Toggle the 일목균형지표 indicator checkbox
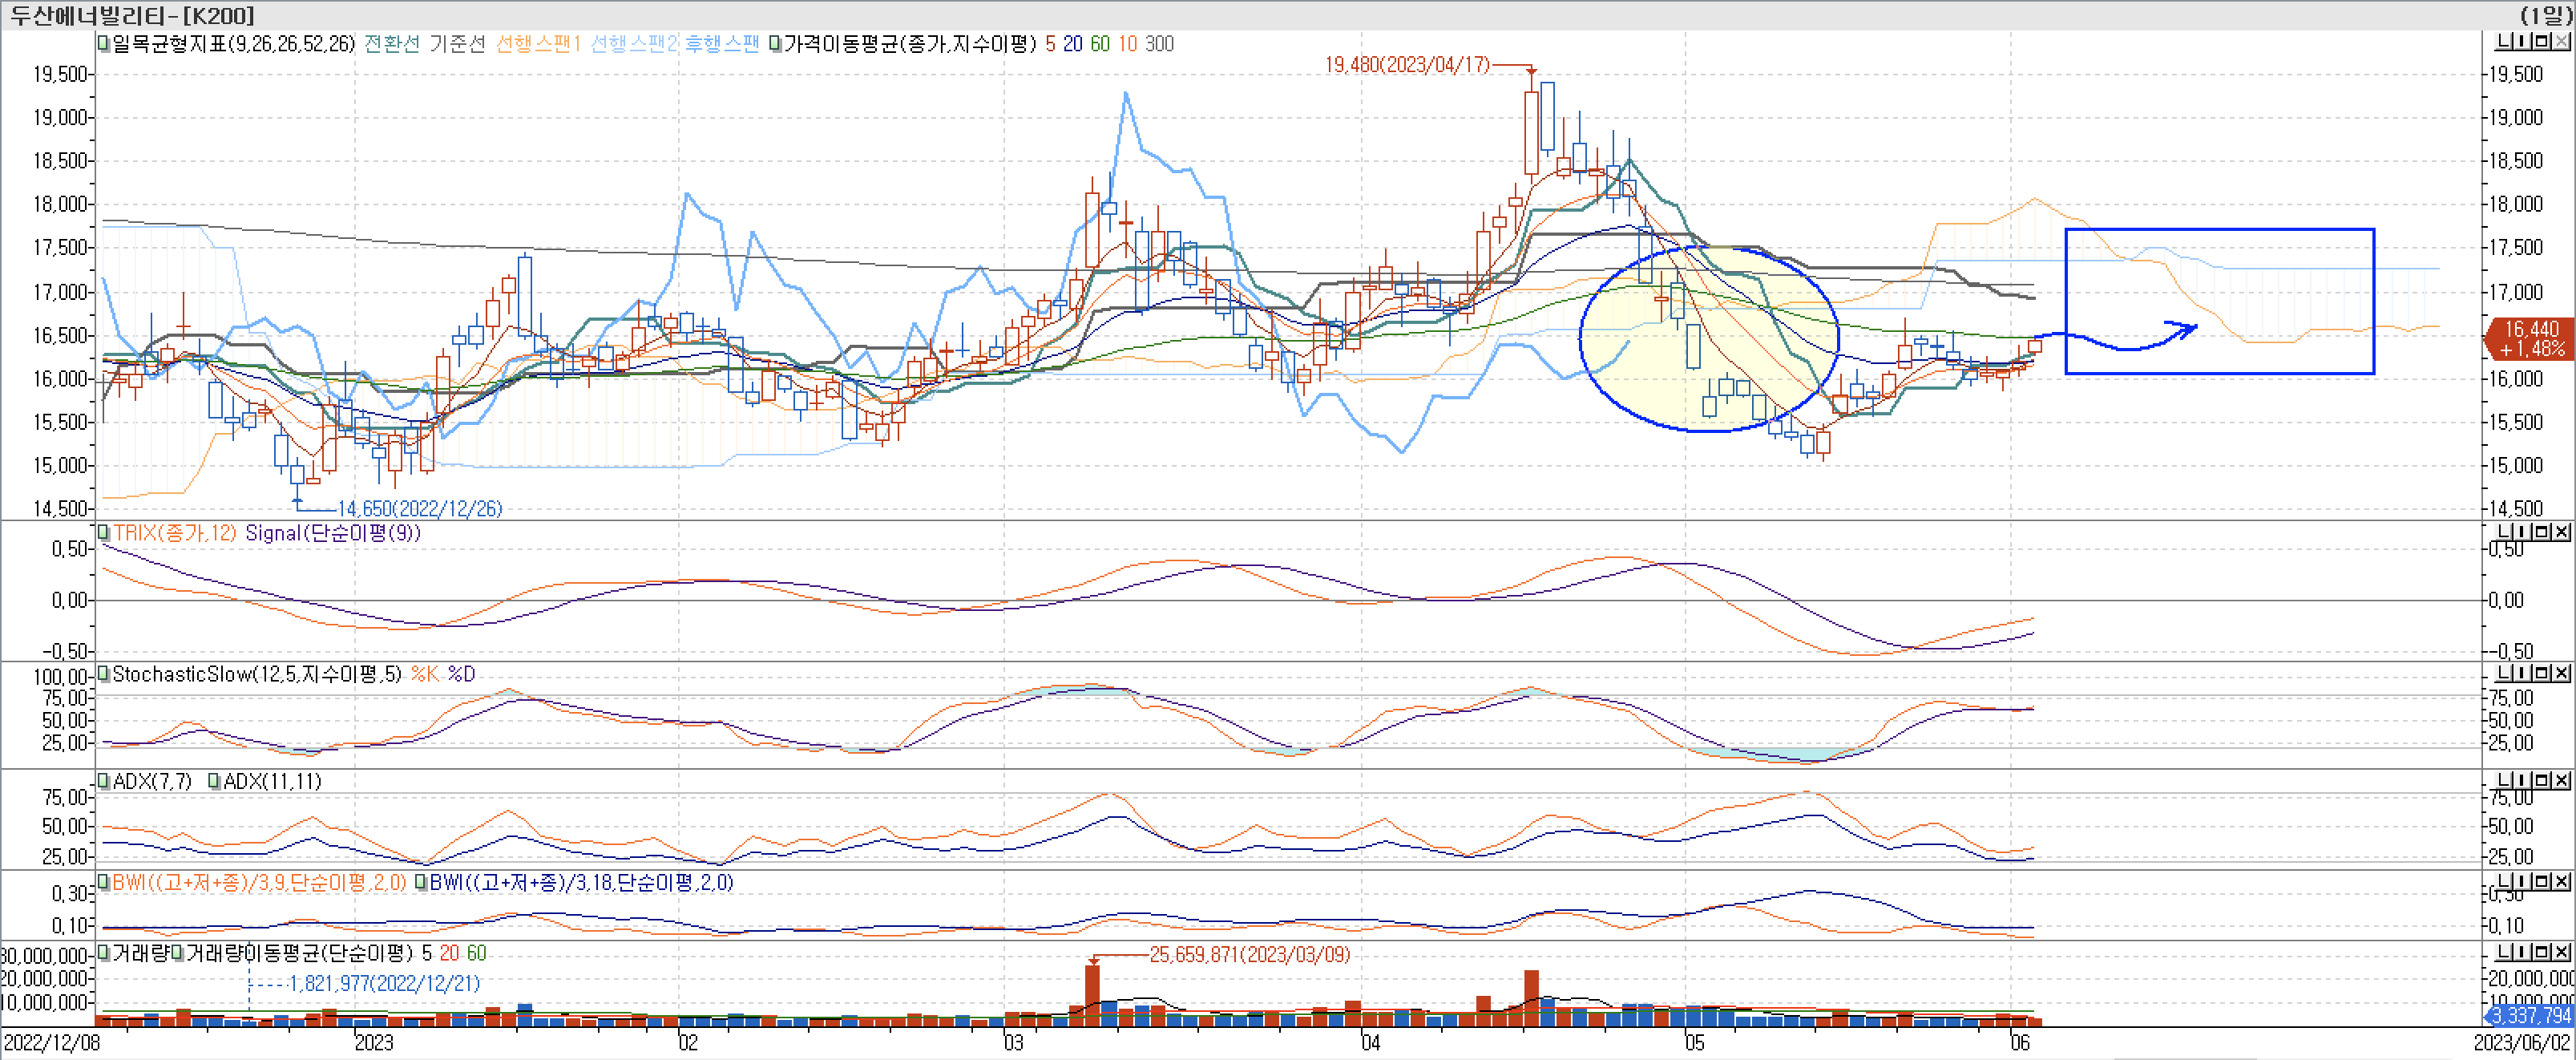This screenshot has width=2576, height=1060. pos(103,44)
